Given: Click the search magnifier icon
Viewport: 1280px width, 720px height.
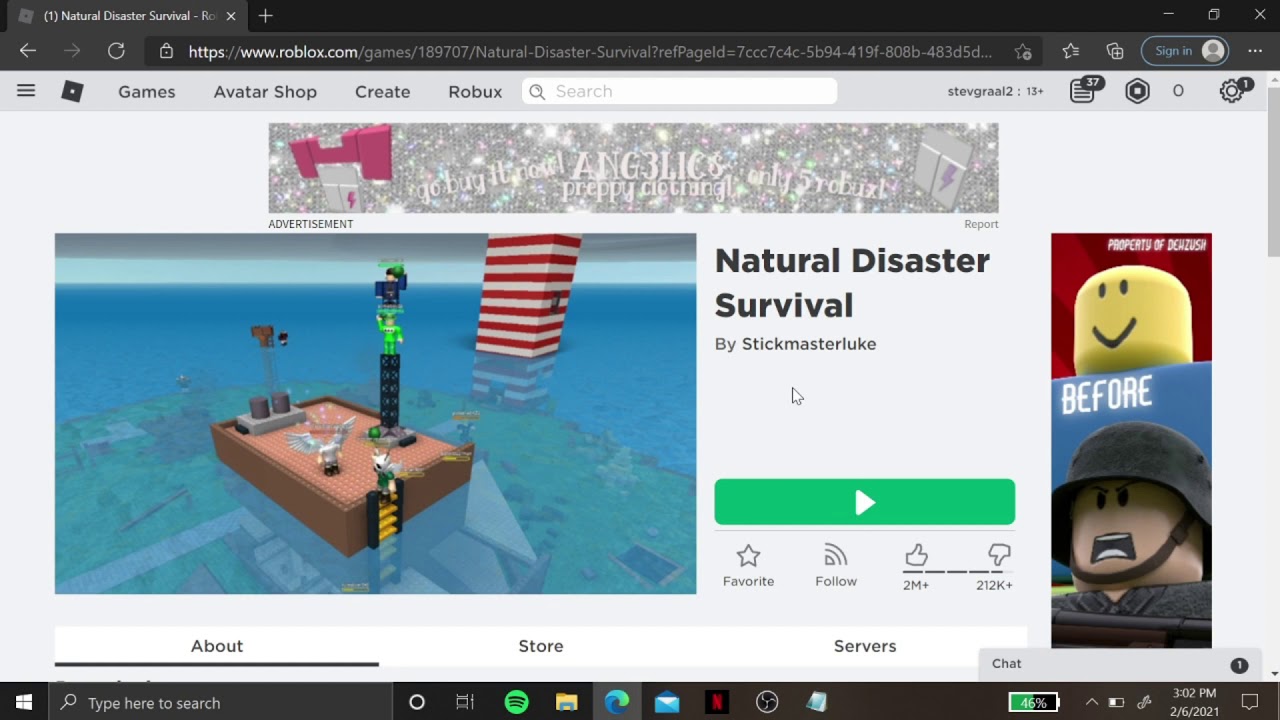Looking at the screenshot, I should click(537, 91).
